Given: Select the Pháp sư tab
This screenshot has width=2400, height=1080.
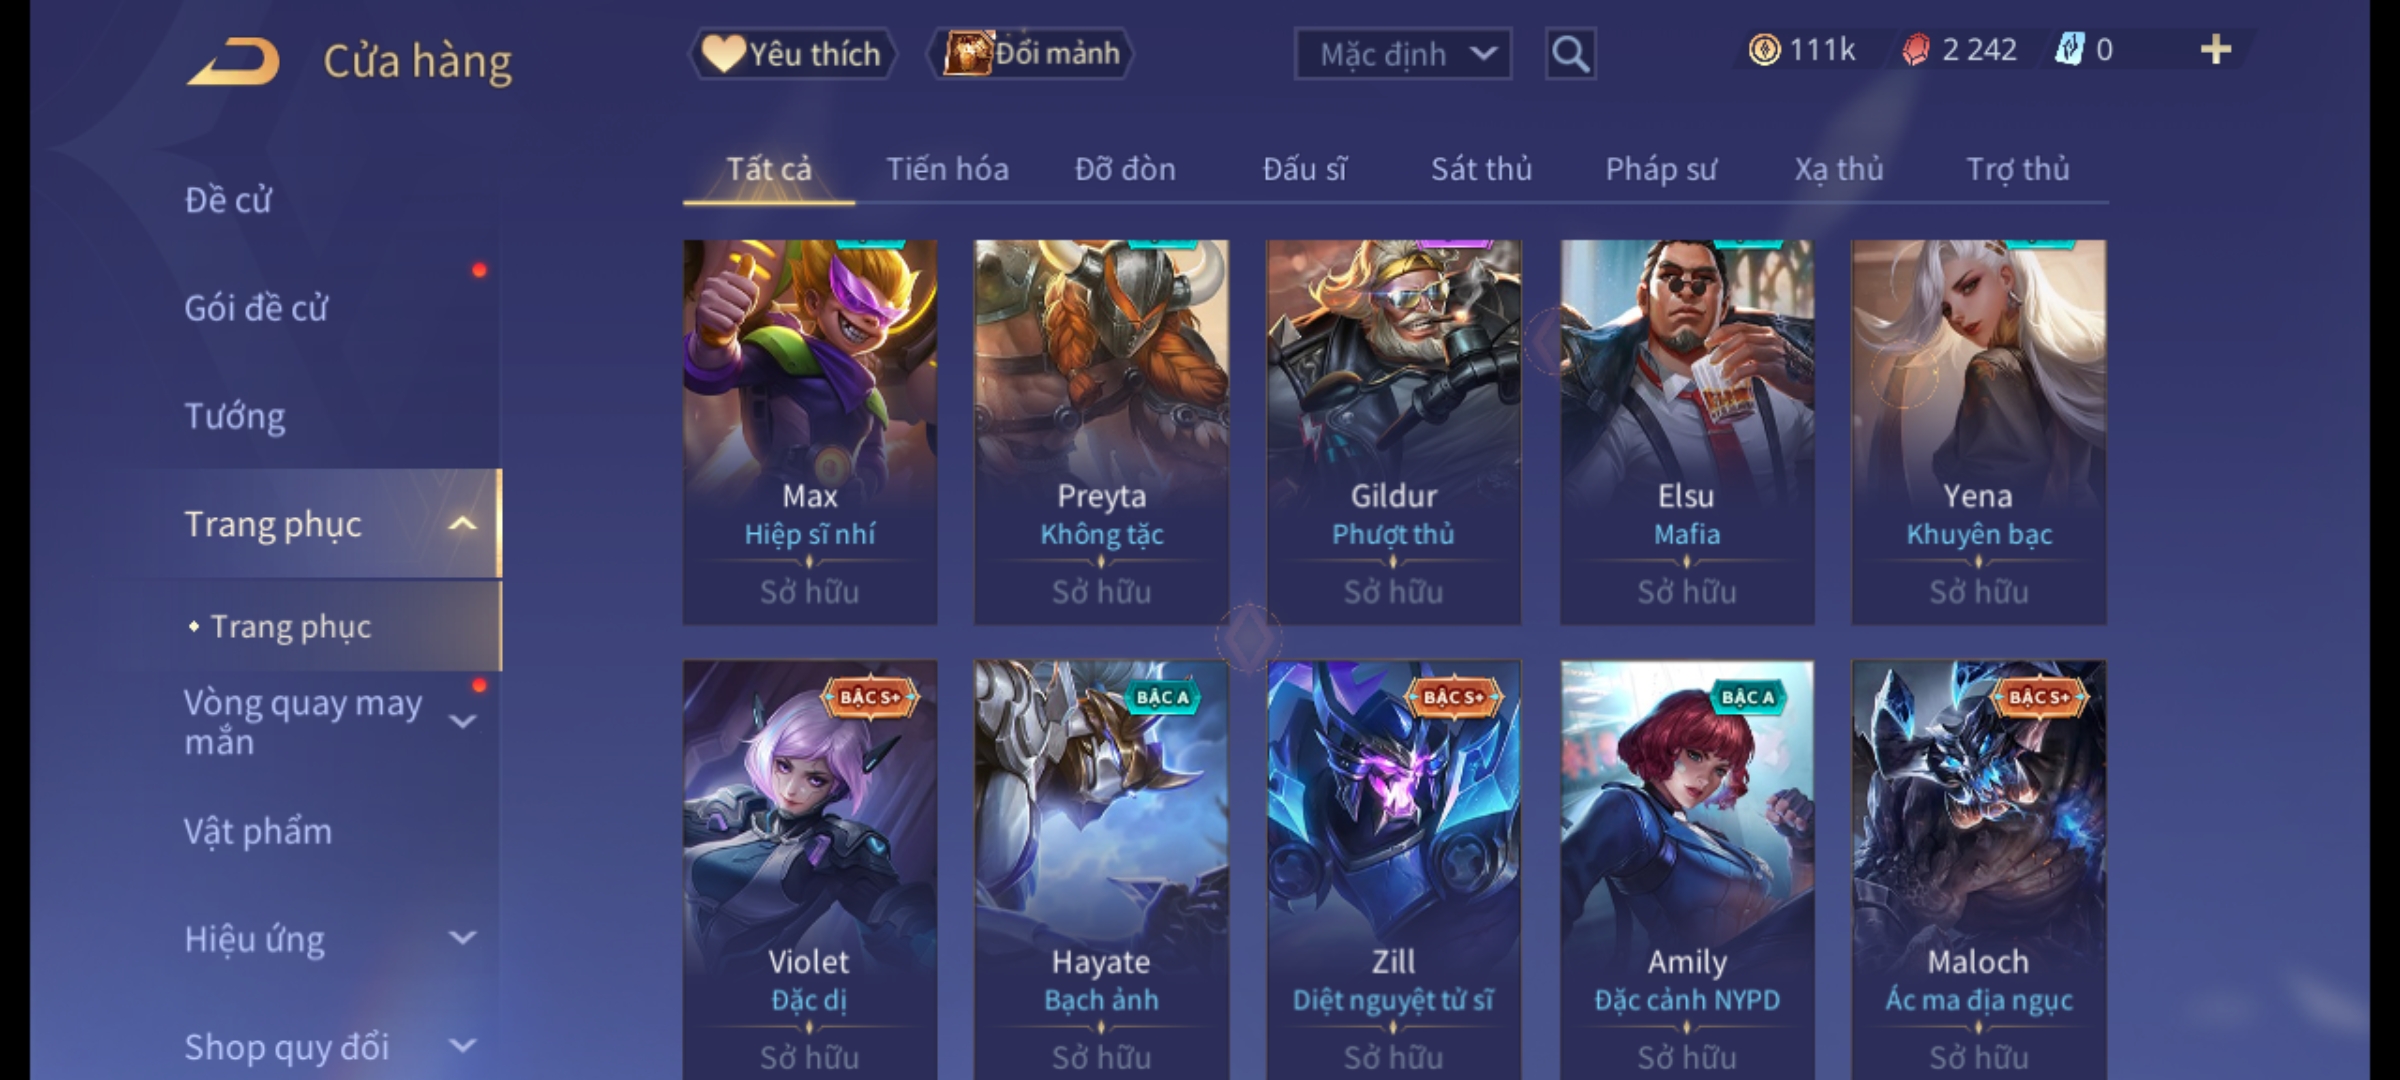Looking at the screenshot, I should 1660,169.
